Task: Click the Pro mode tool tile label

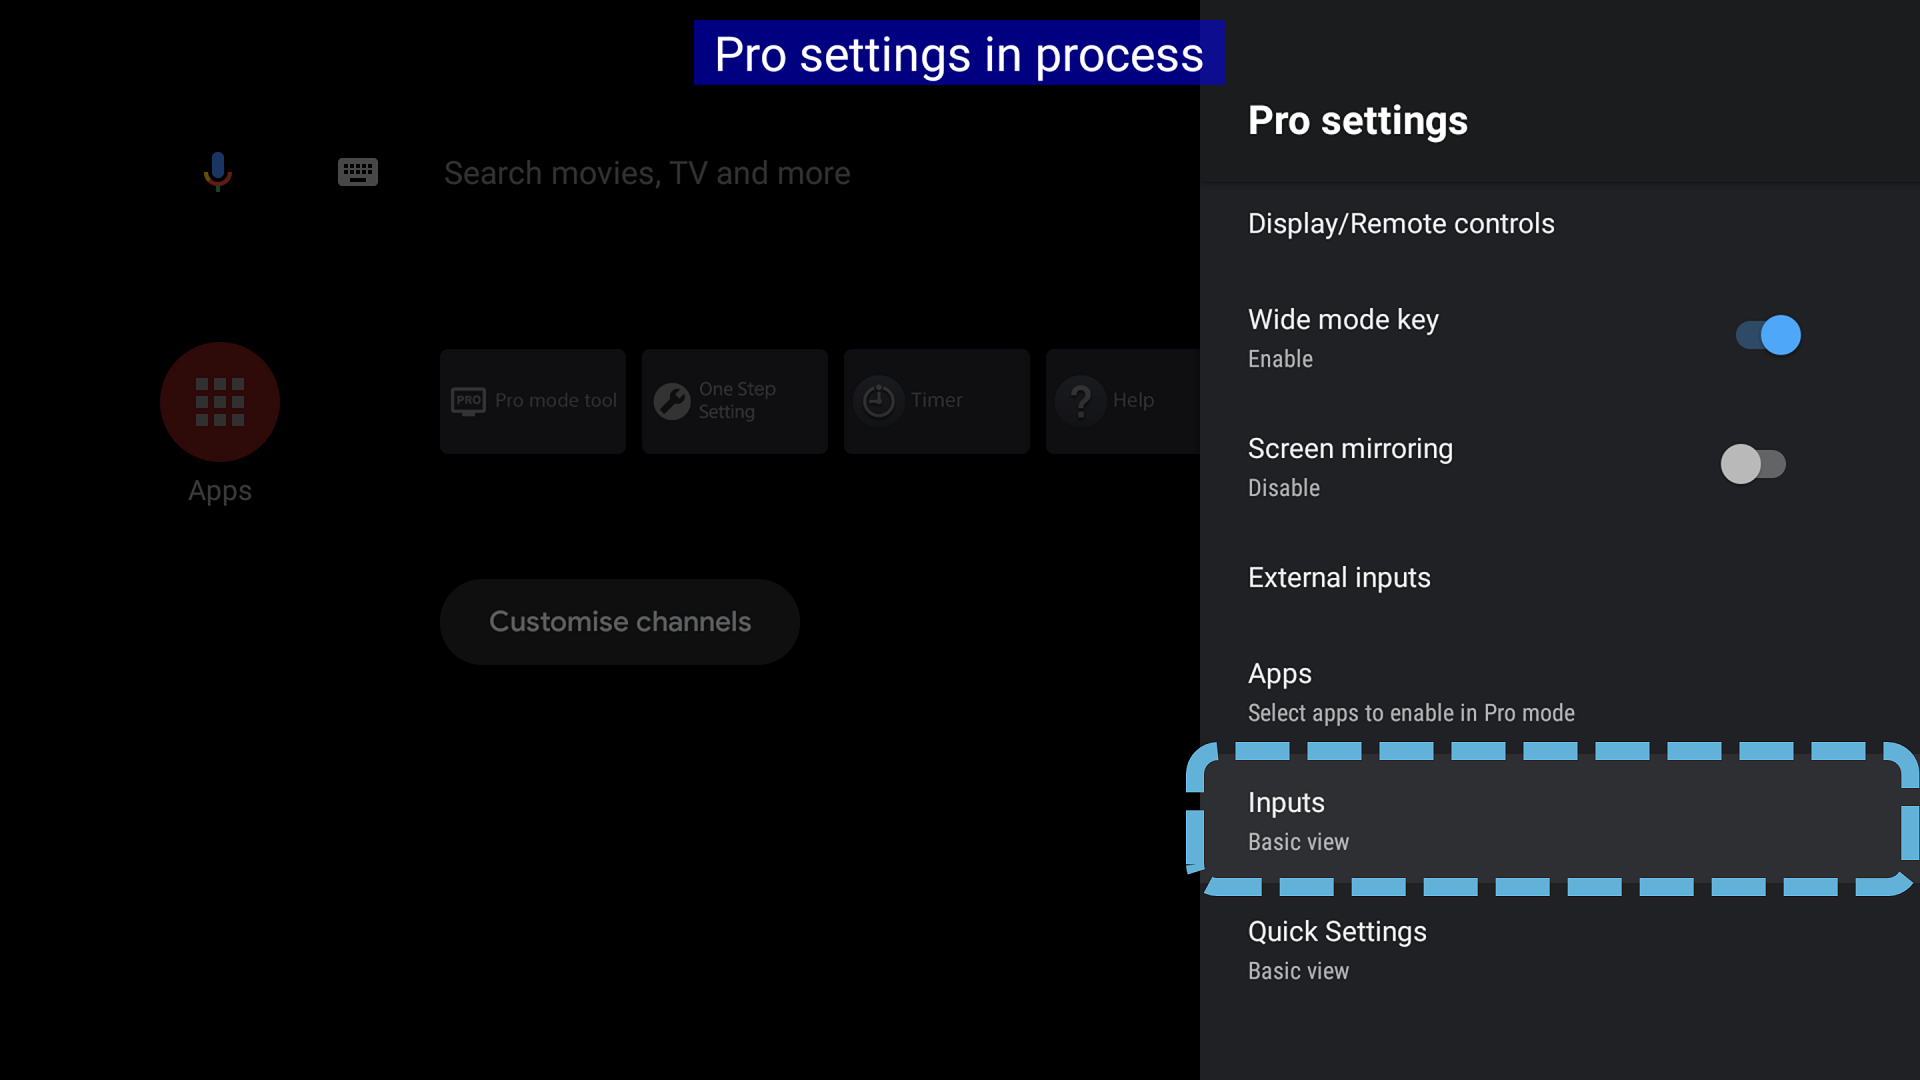Action: coord(556,401)
